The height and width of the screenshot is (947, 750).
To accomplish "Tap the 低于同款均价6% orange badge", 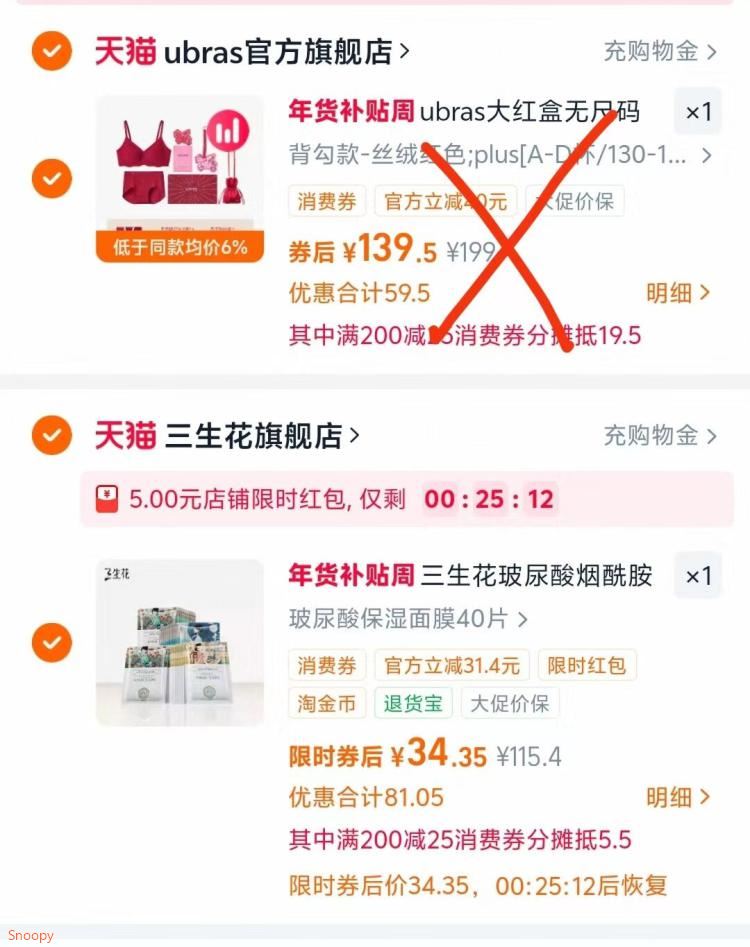I will click(x=180, y=247).
